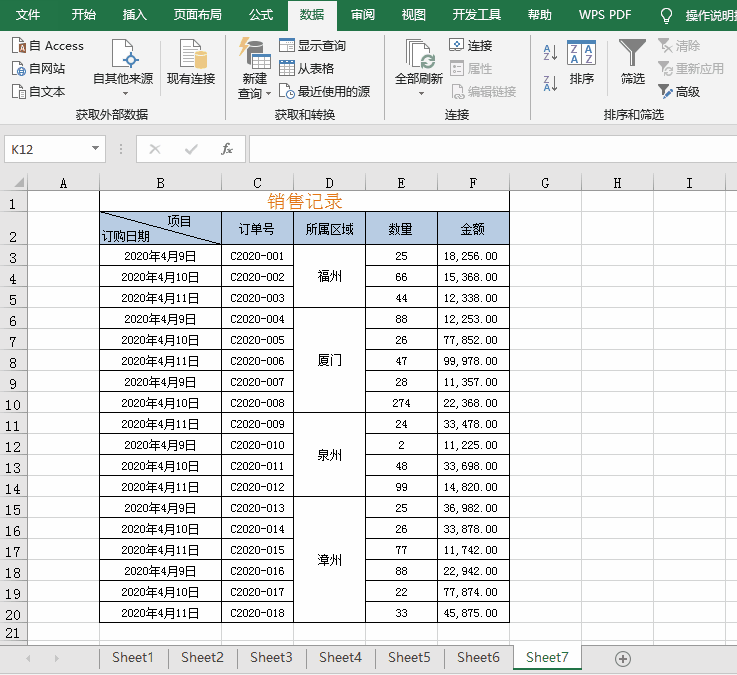Screen dimensions: 737x675
Task: Select row 10 header
Action: point(13,404)
